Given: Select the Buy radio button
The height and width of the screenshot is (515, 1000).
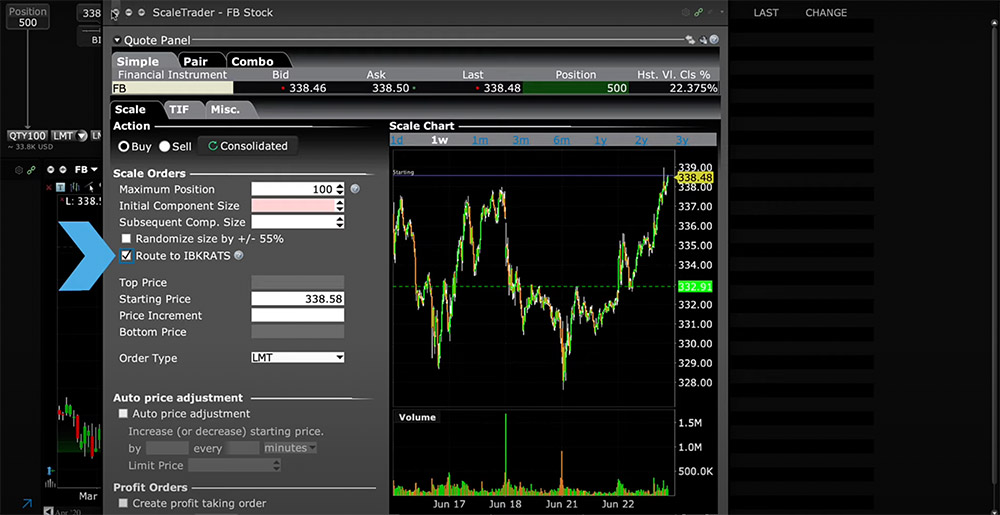Looking at the screenshot, I should click(x=125, y=146).
